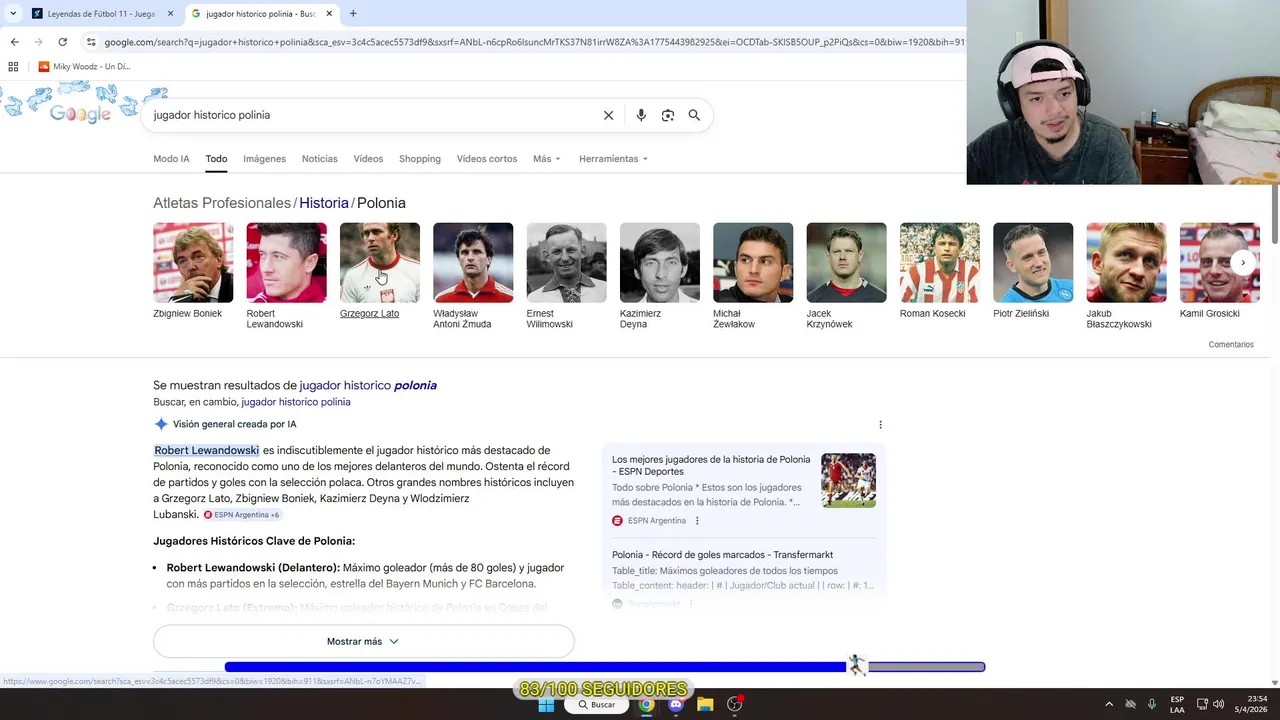Open ESPN Argentina source options menu
This screenshot has width=1280, height=720.
pos(697,521)
